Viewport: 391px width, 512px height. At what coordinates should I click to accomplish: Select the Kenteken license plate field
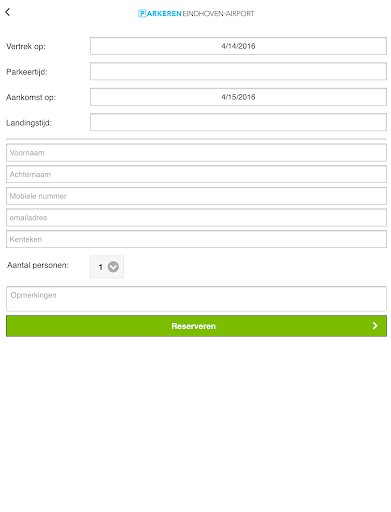tap(196, 239)
